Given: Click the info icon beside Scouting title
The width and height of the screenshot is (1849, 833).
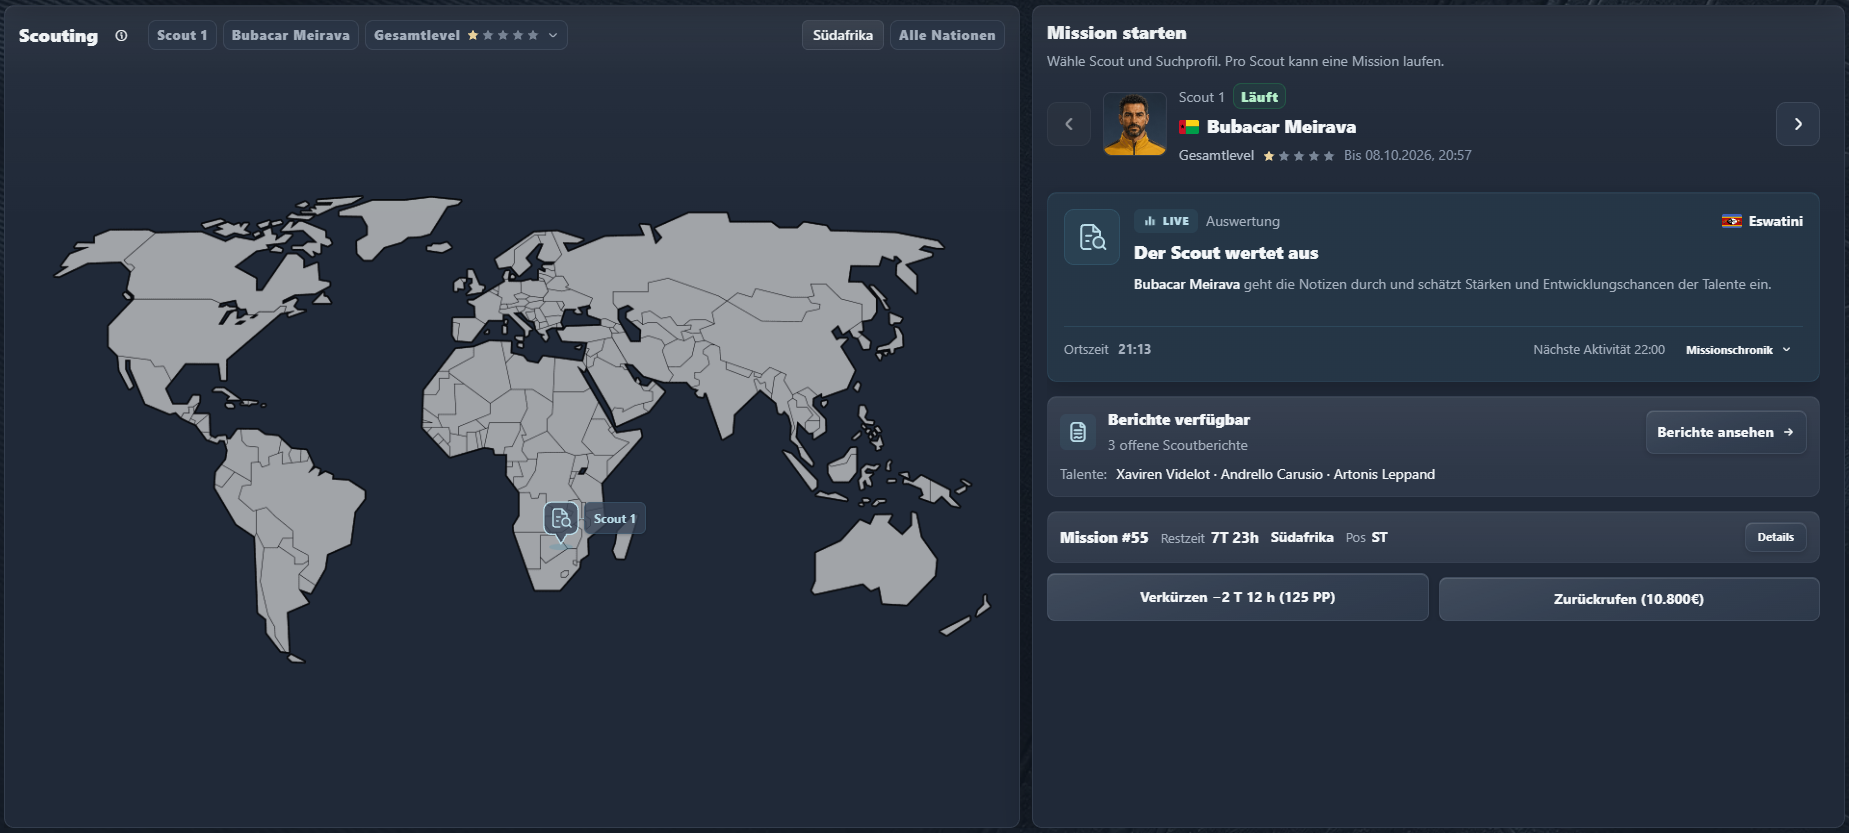Looking at the screenshot, I should [121, 36].
